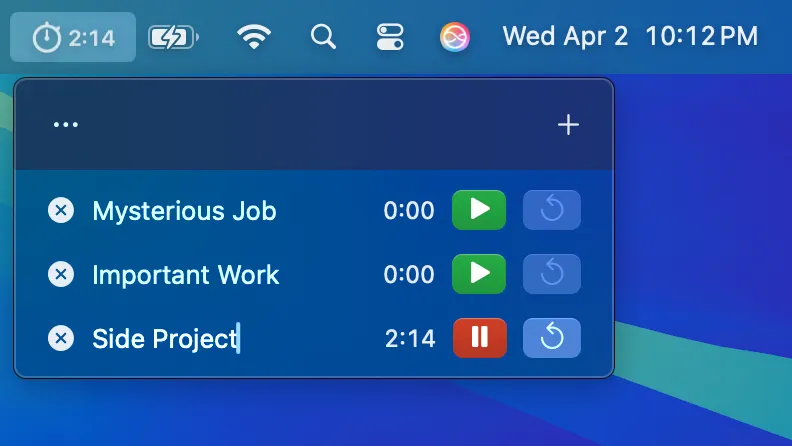This screenshot has height=446, width=792.
Task: Reset the Mysterious Job timer
Action: tap(552, 210)
